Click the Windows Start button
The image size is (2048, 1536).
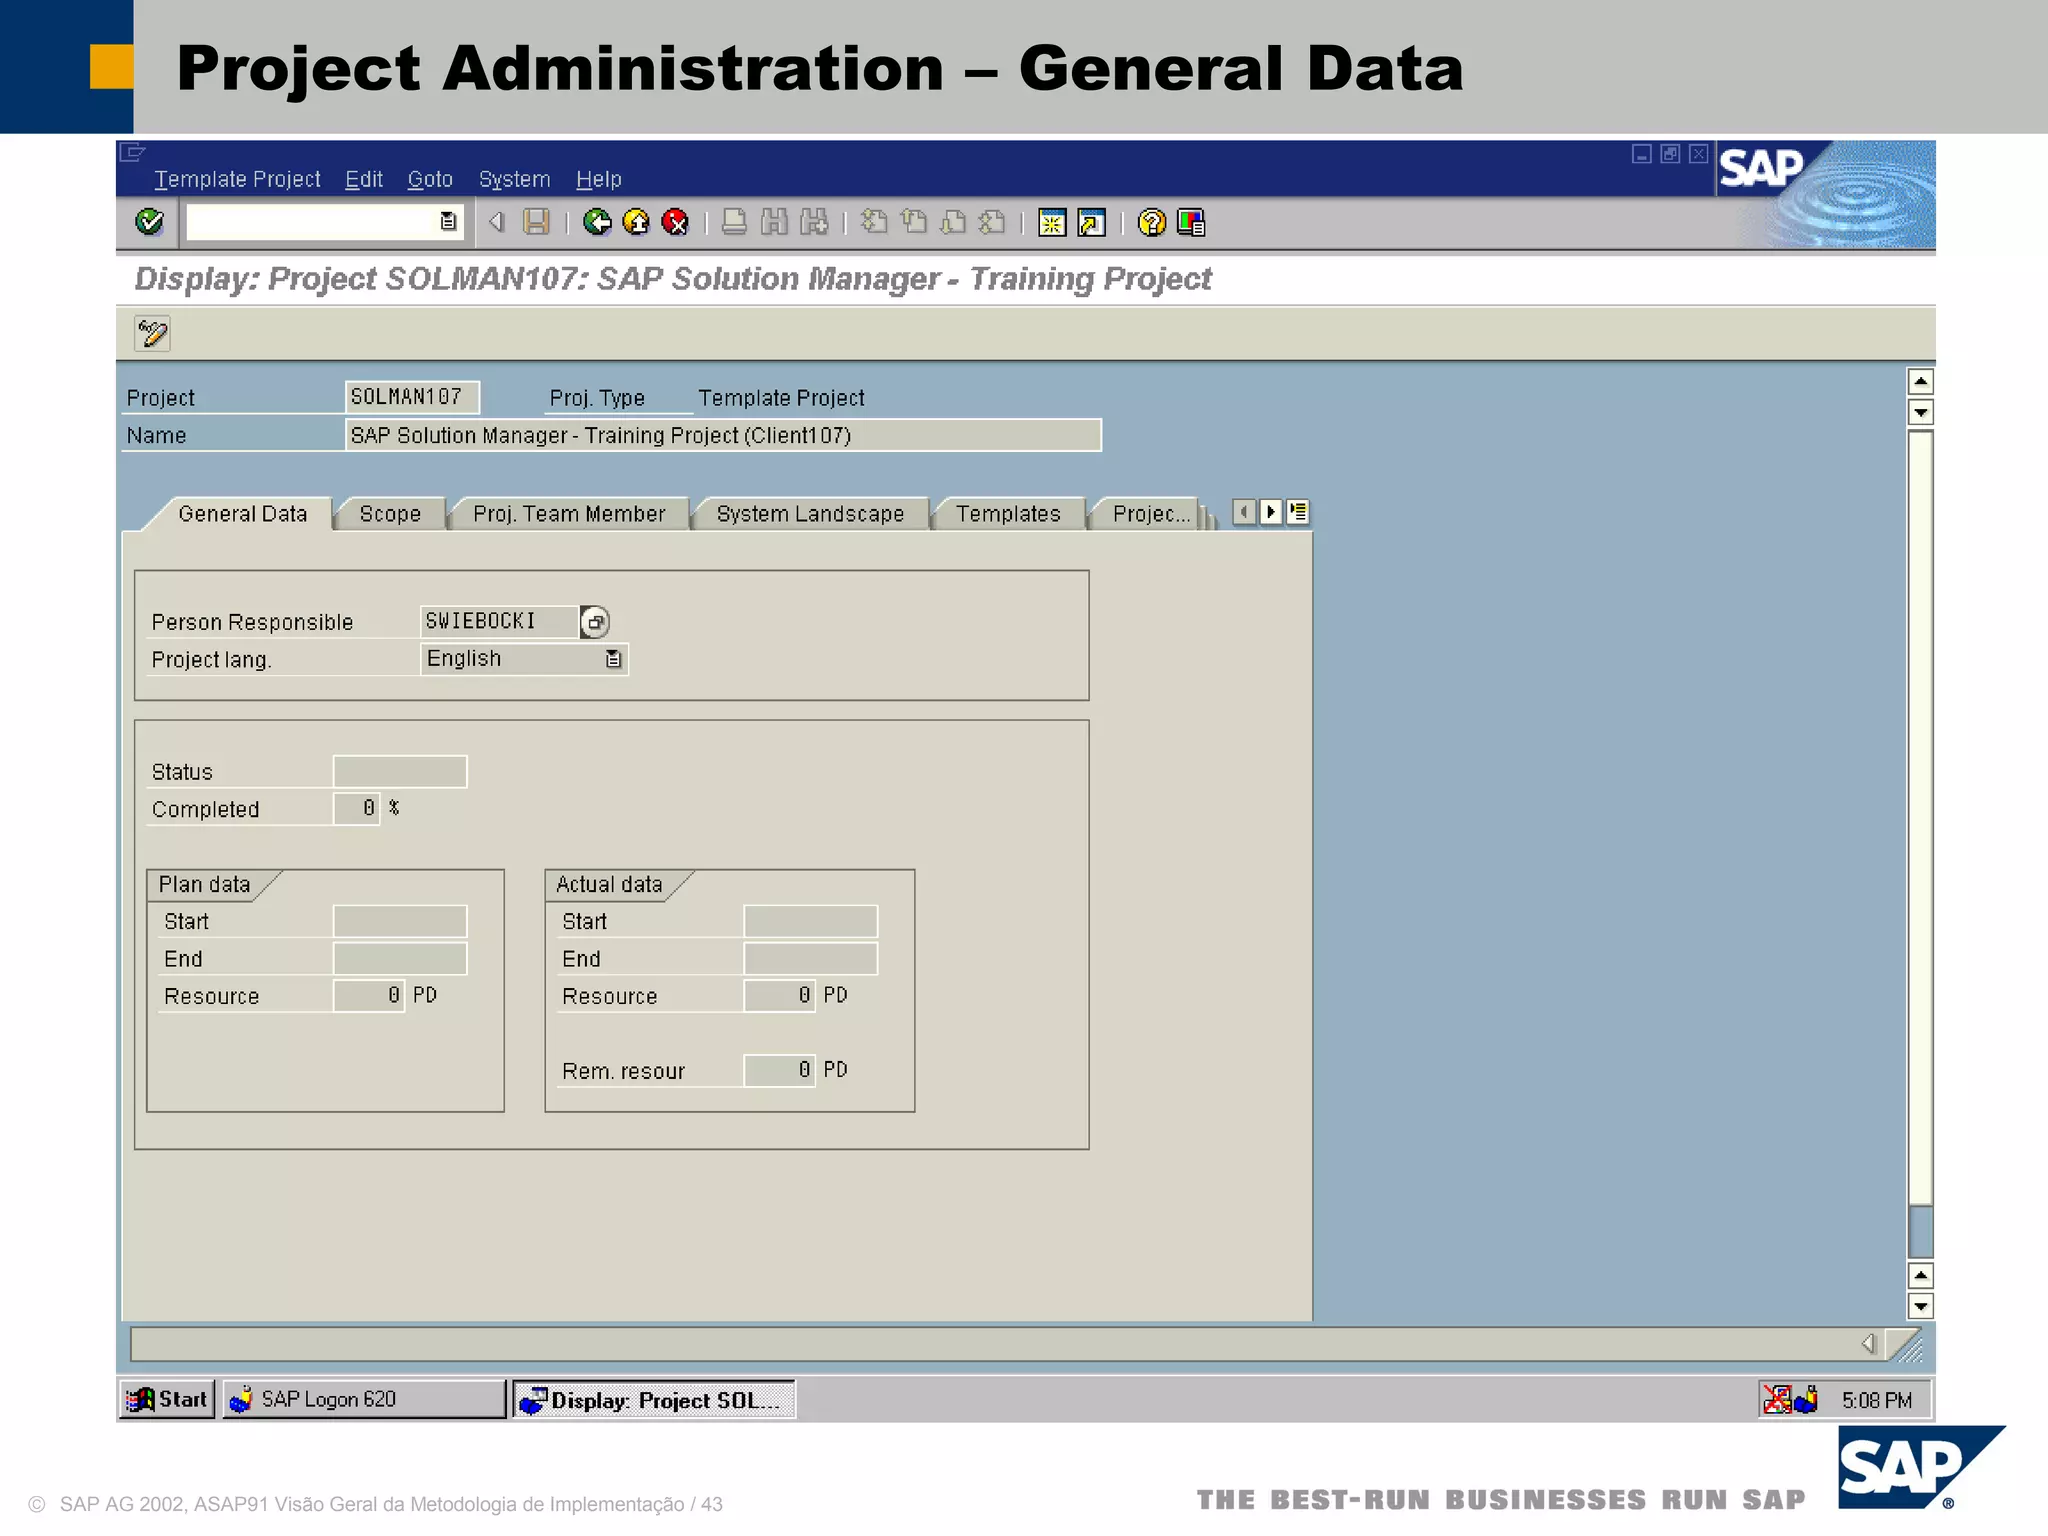point(168,1399)
